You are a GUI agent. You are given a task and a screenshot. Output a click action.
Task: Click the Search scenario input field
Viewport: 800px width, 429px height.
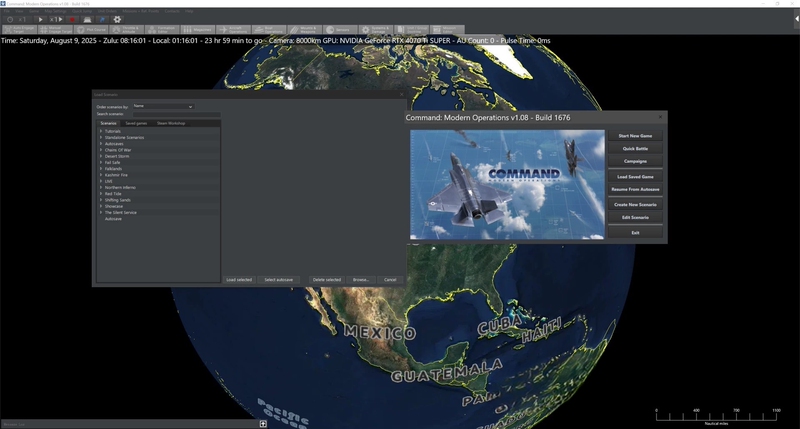pyautogui.click(x=176, y=114)
